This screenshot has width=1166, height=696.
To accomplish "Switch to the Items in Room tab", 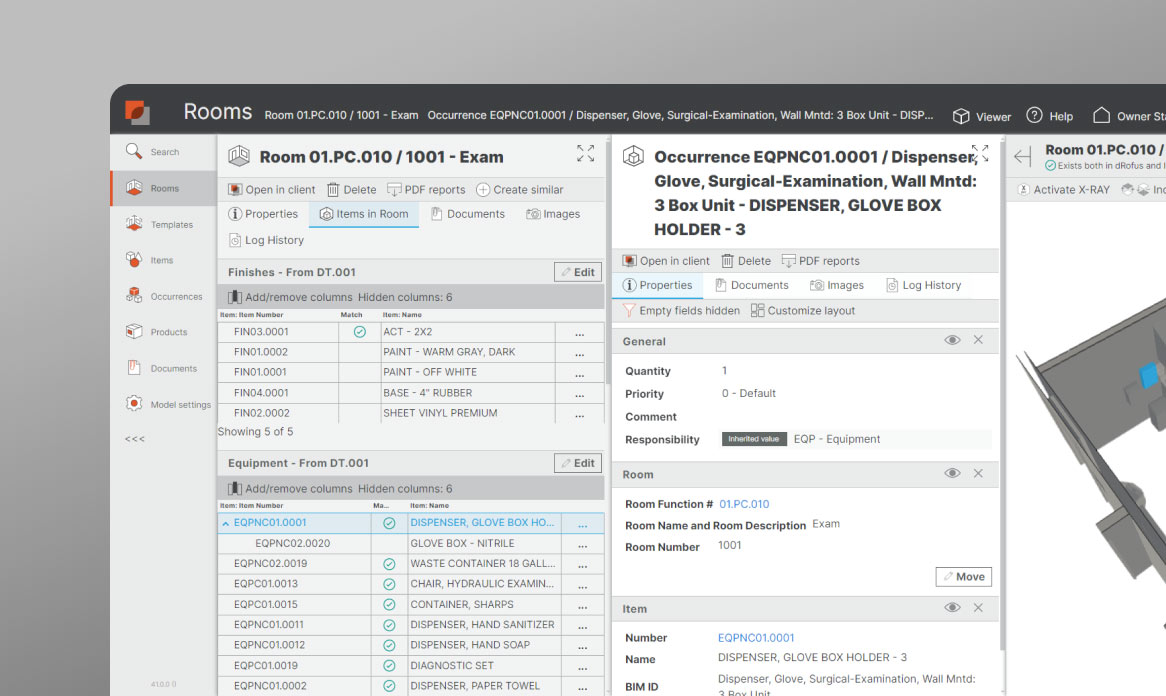I will (x=364, y=214).
